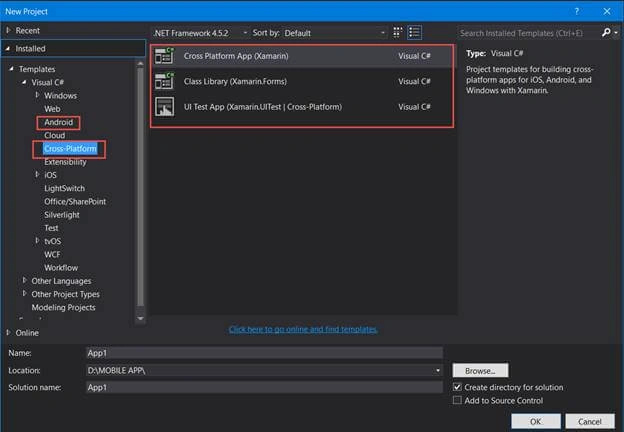
Task: Expand the Windows tree node
Action: tap(37, 95)
